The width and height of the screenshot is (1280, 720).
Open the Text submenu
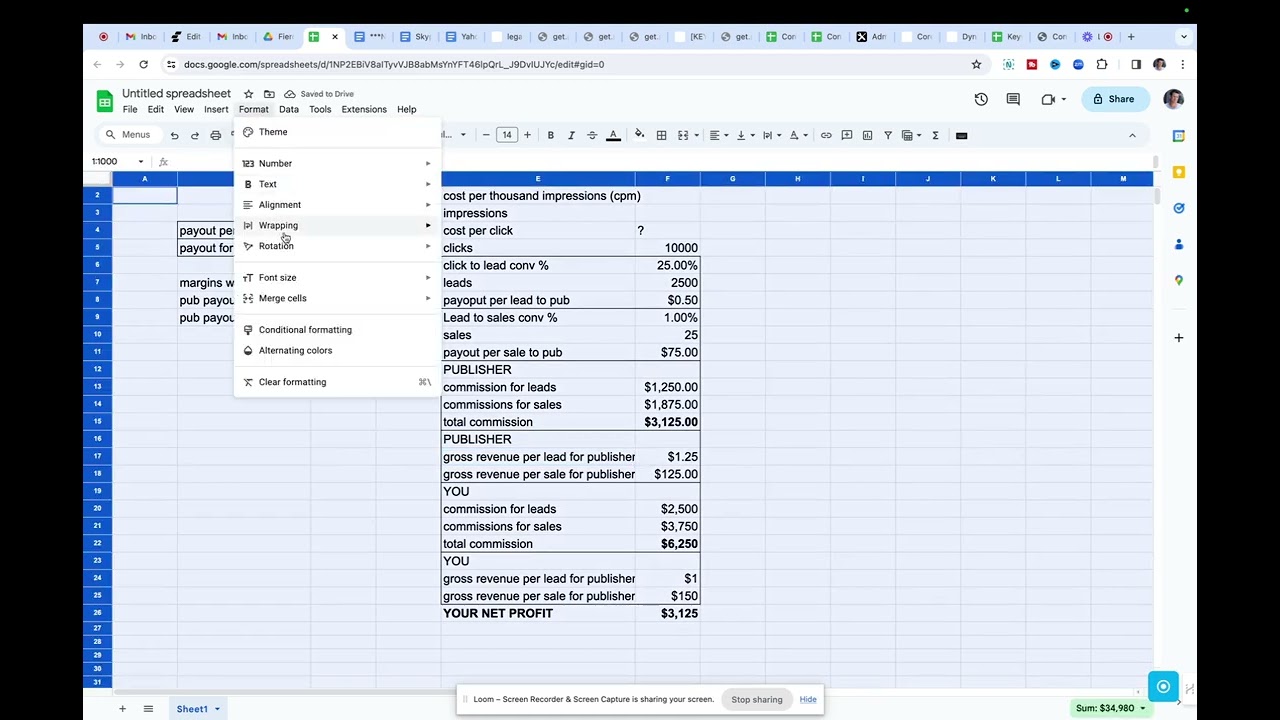[338, 184]
